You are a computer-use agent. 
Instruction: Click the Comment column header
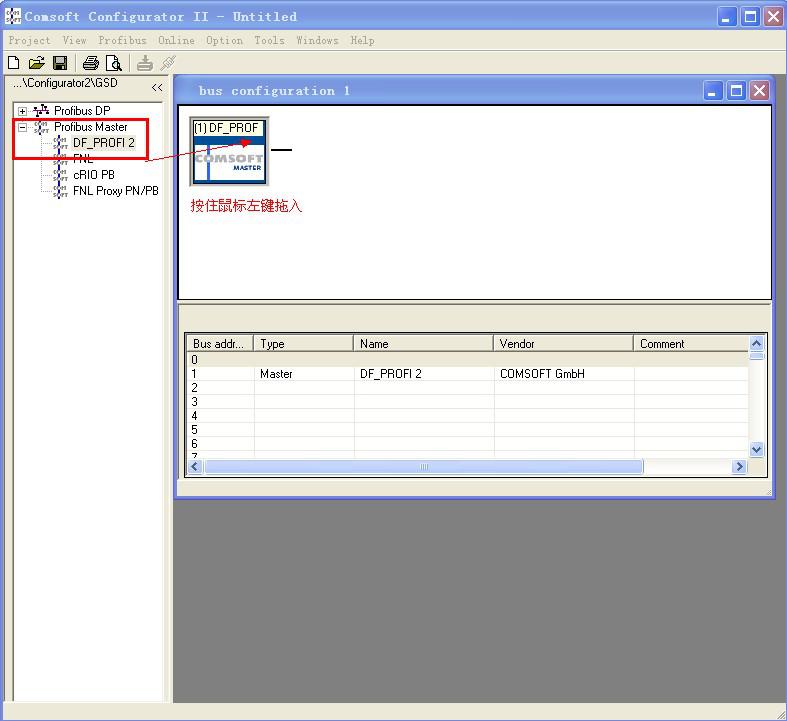[691, 344]
